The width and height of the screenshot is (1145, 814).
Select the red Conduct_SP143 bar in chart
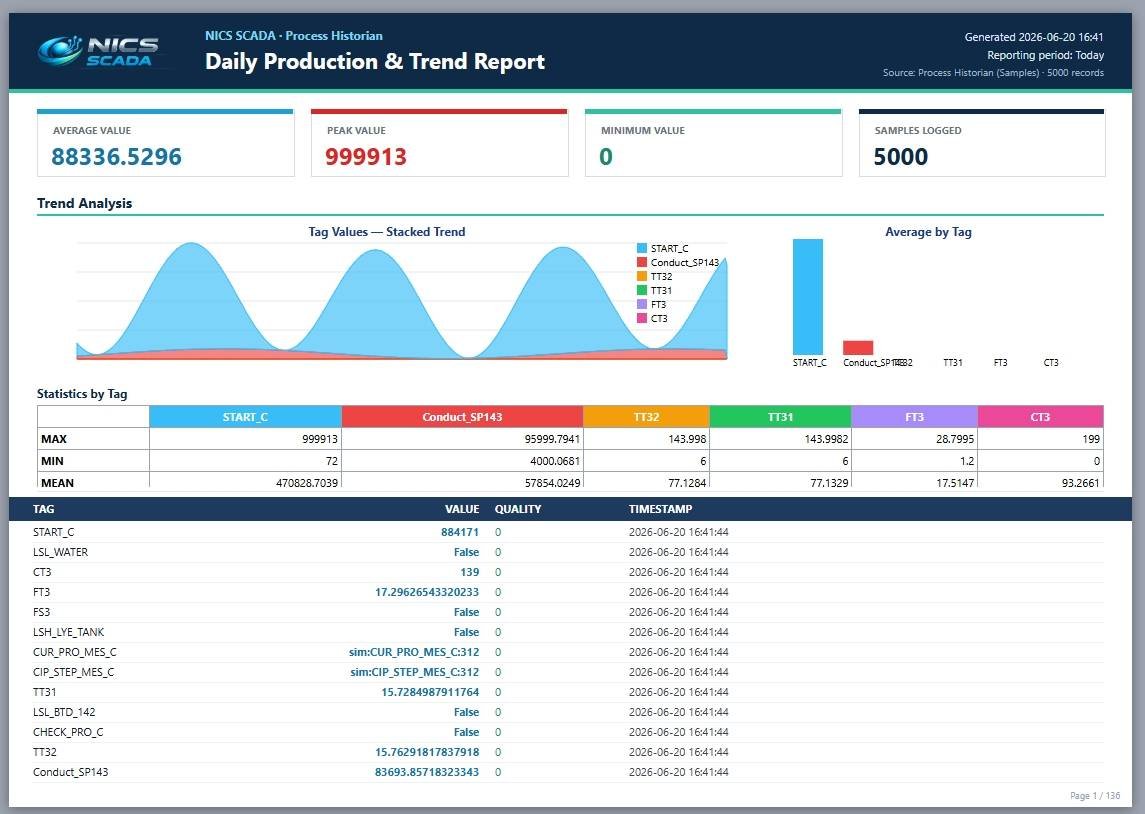click(x=858, y=348)
